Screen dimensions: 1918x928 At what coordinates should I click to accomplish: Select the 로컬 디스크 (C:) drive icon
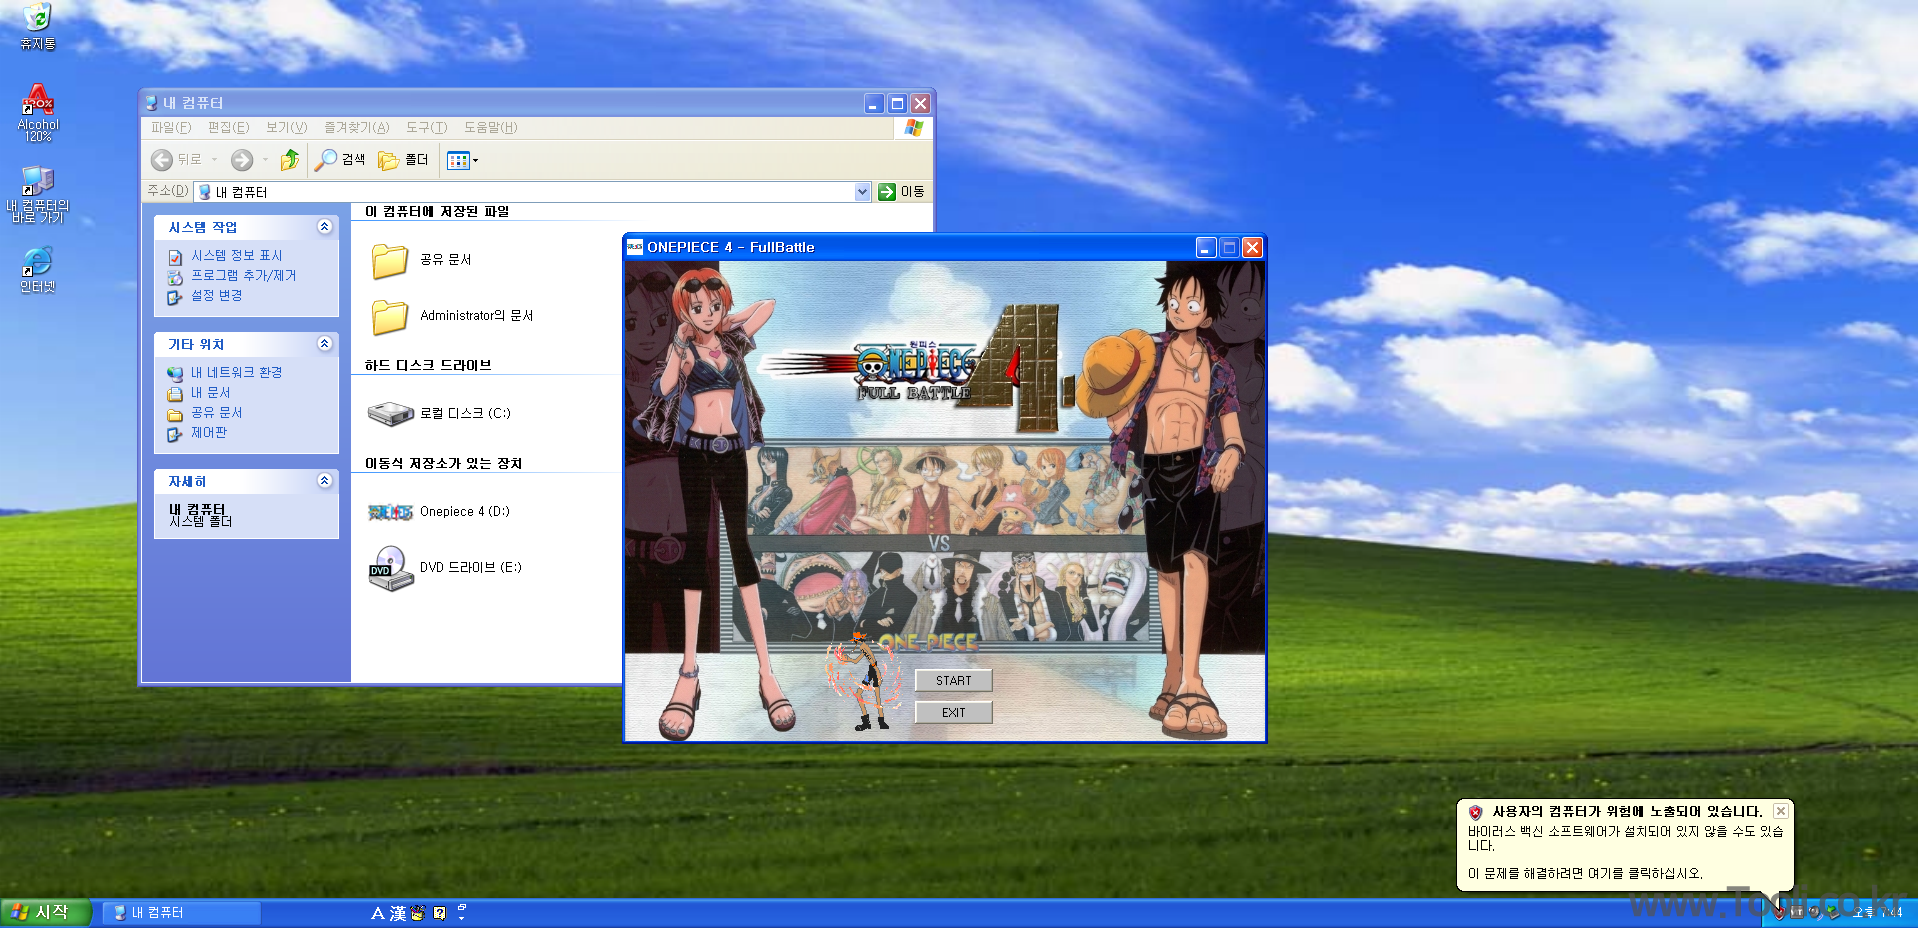pos(391,413)
